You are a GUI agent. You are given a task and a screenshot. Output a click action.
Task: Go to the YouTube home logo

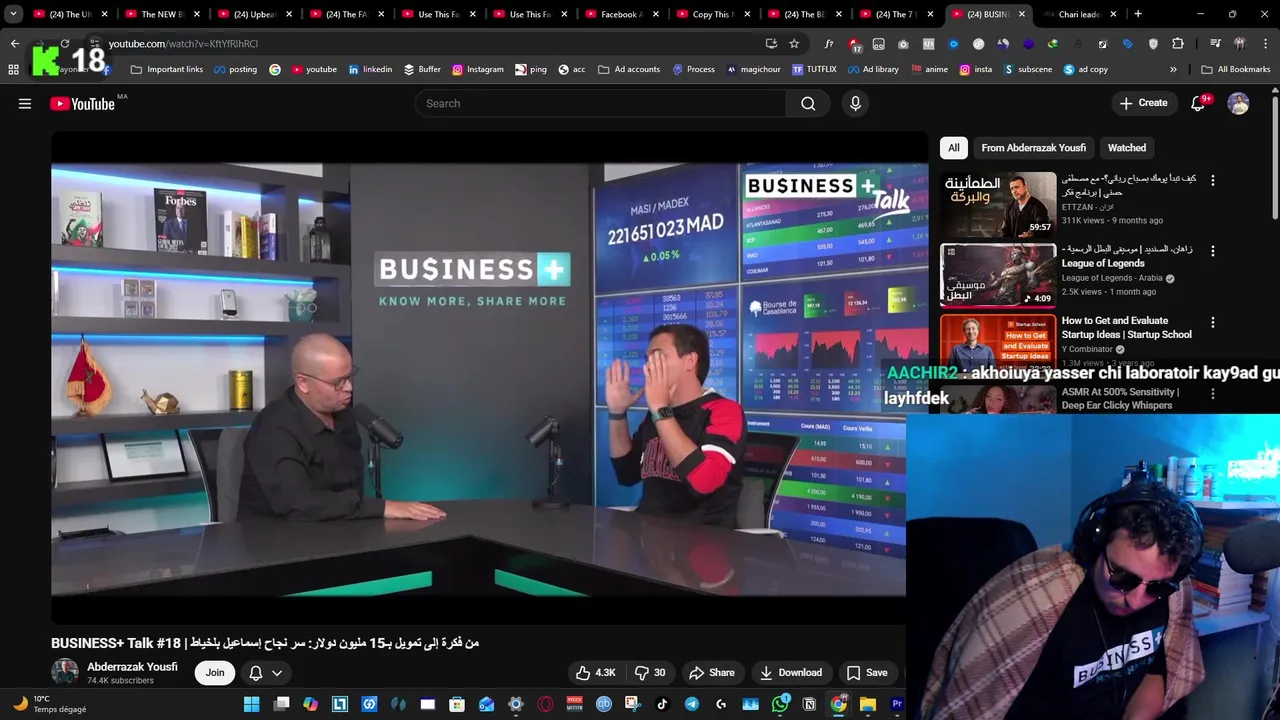coord(82,103)
